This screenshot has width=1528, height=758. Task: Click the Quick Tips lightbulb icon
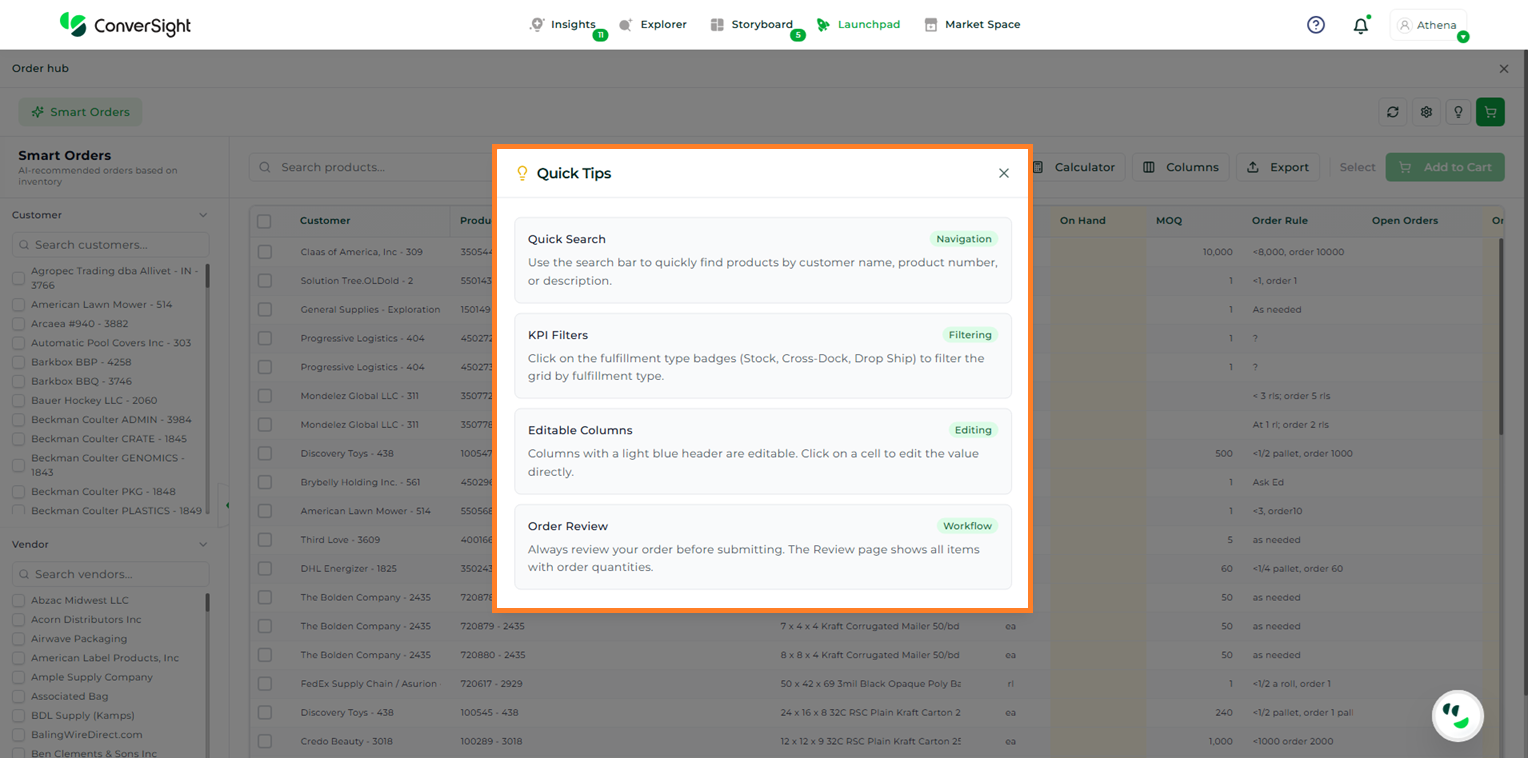1459,112
